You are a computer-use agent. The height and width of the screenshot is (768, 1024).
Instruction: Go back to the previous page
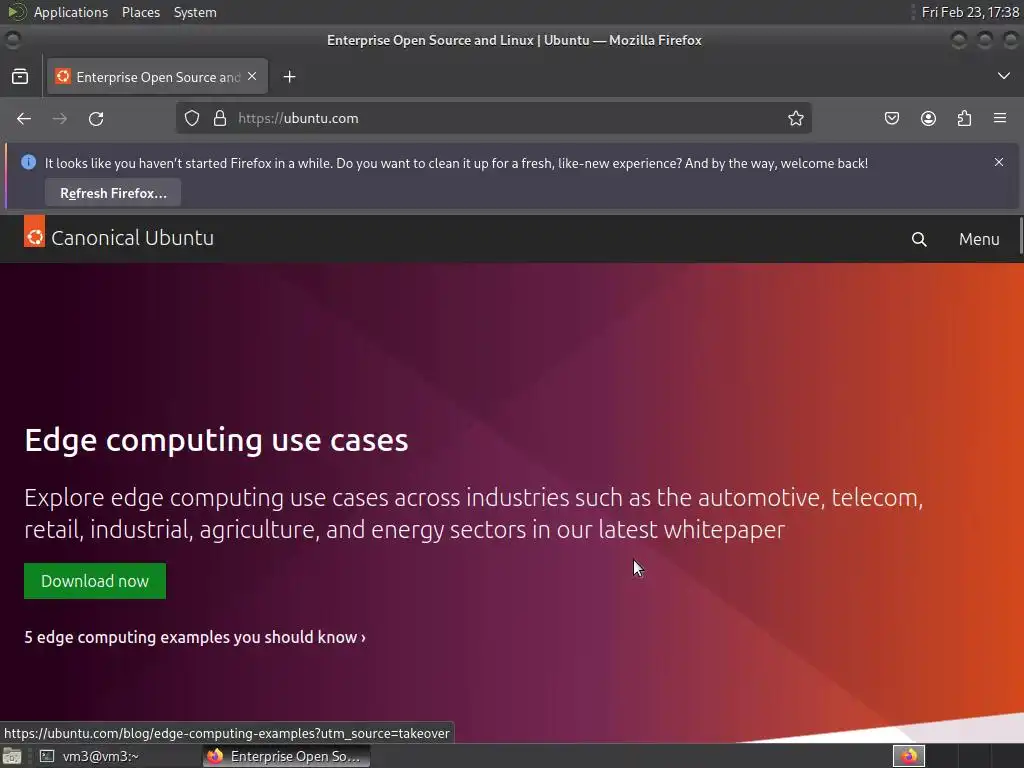click(x=24, y=119)
